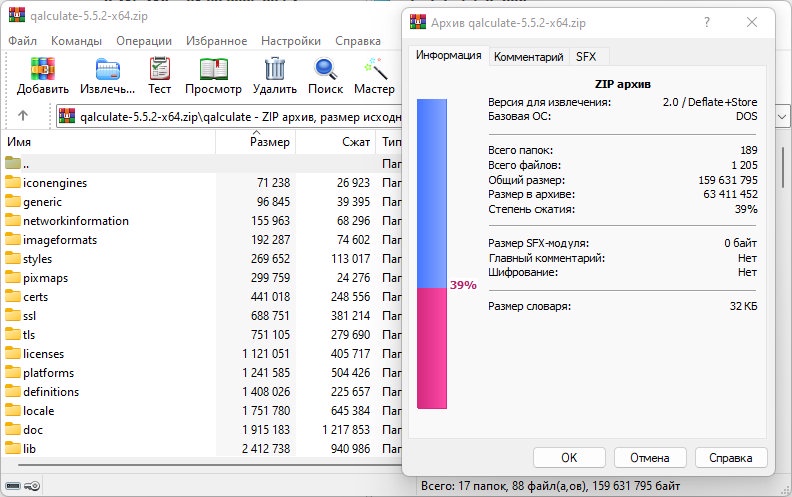Select the lib folder row

(x=202, y=449)
